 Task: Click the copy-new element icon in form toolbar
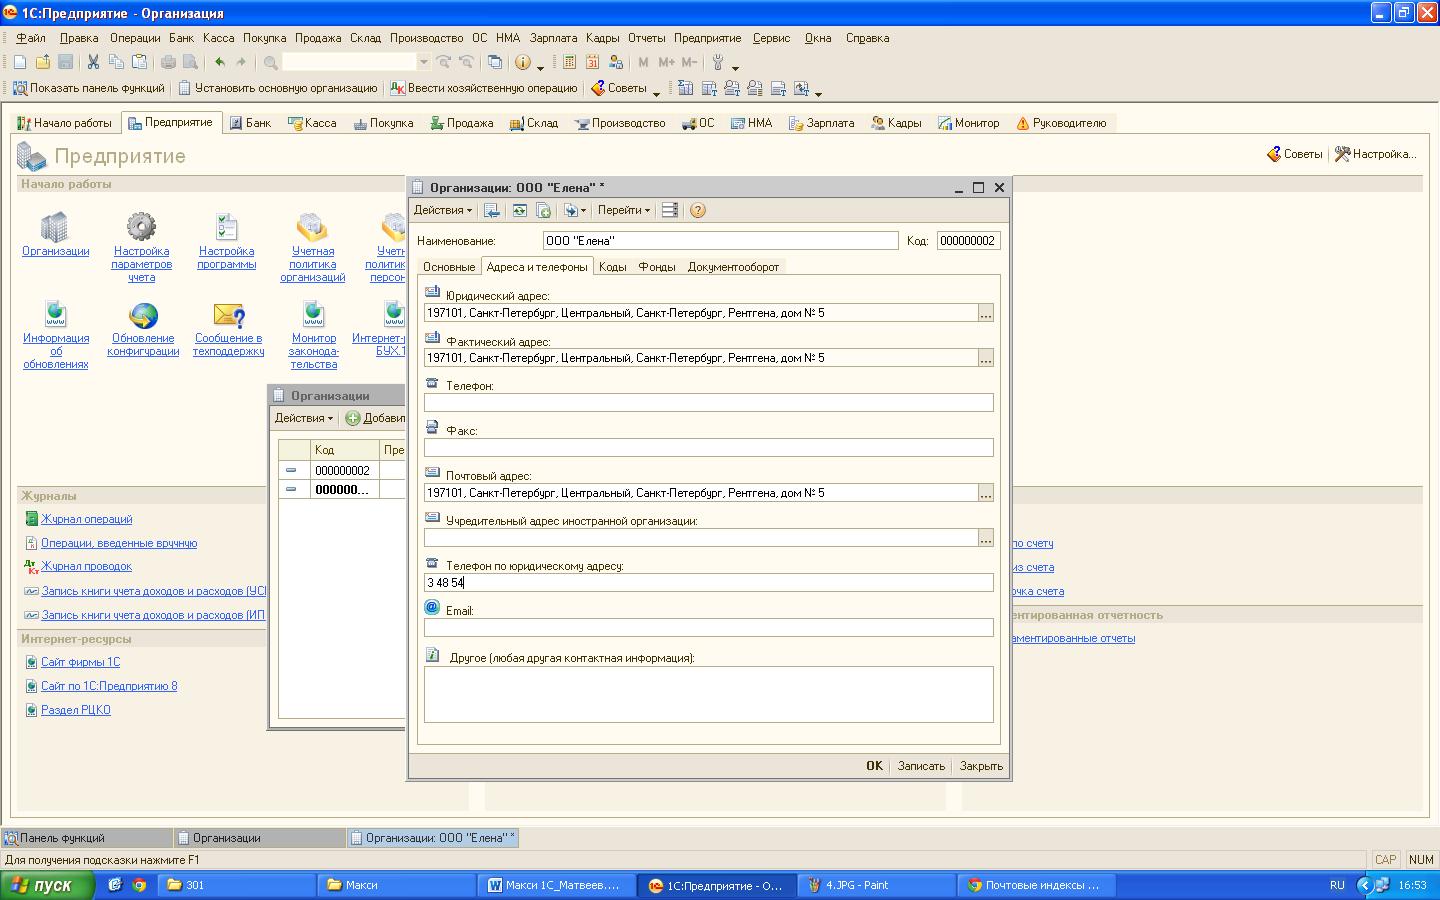pos(543,210)
